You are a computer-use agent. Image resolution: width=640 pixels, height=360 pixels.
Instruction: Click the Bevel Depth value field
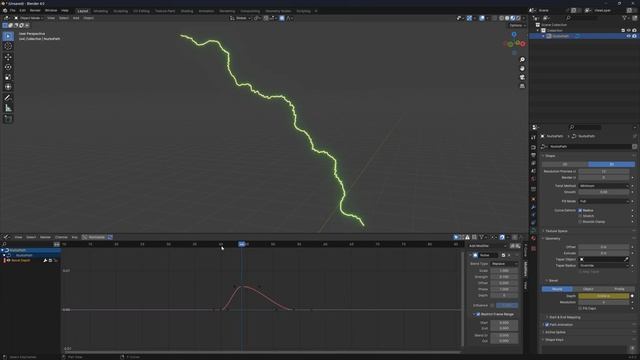pyautogui.click(x=604, y=296)
